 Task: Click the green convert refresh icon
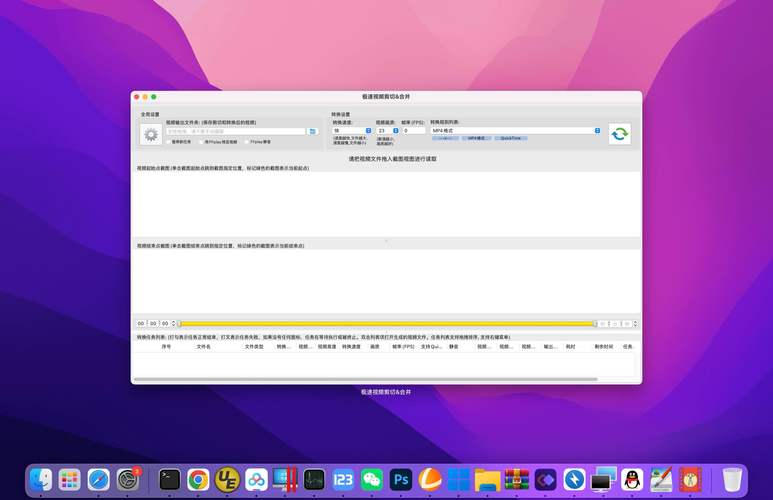620,134
